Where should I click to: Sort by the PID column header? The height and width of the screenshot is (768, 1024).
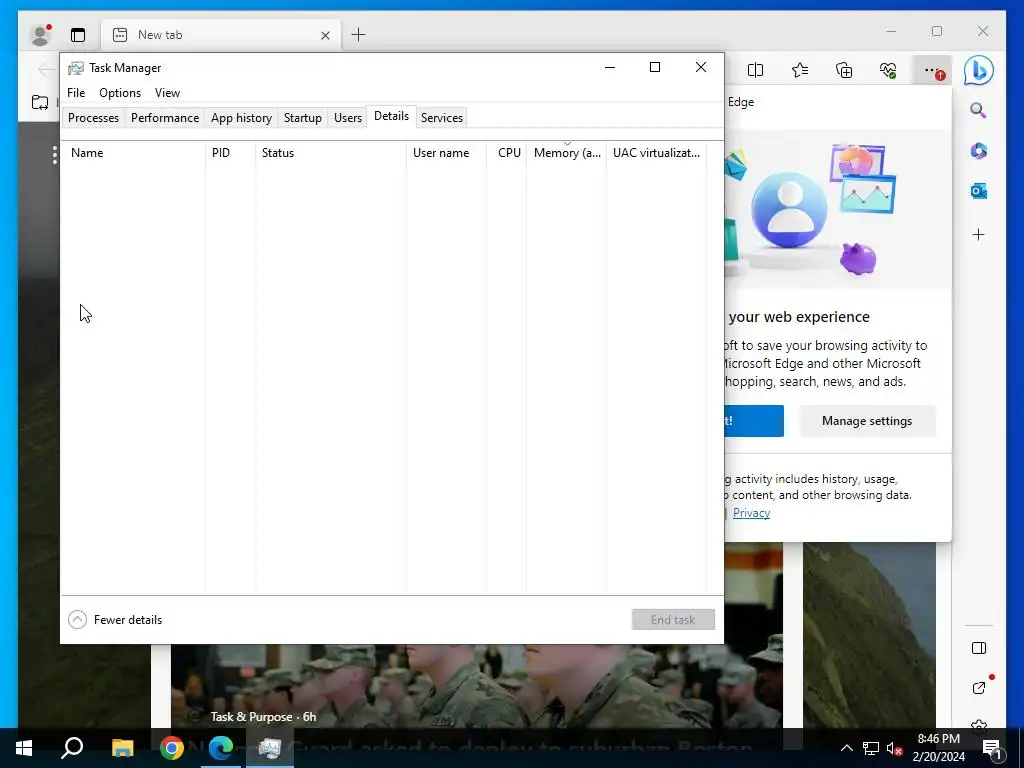230,153
